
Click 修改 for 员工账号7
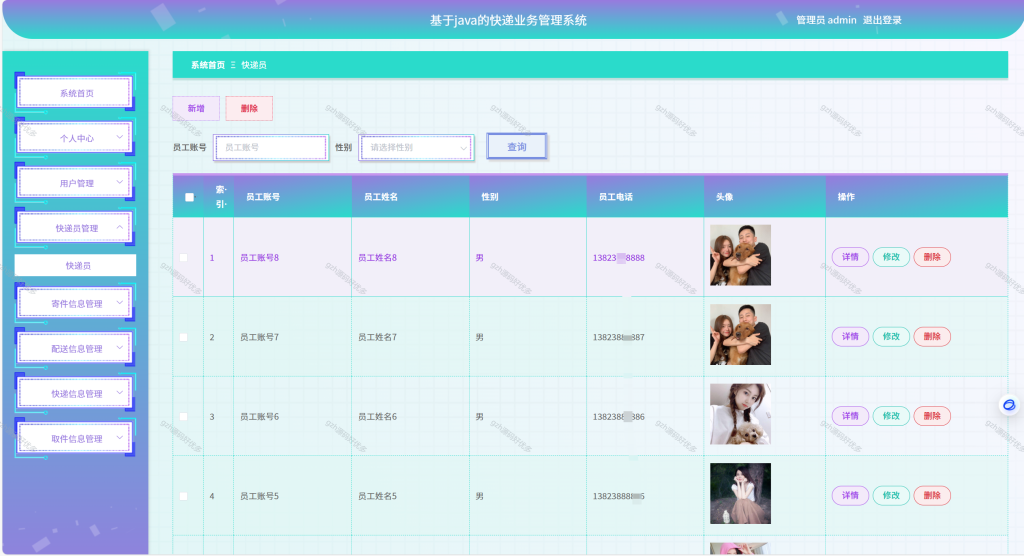point(891,336)
